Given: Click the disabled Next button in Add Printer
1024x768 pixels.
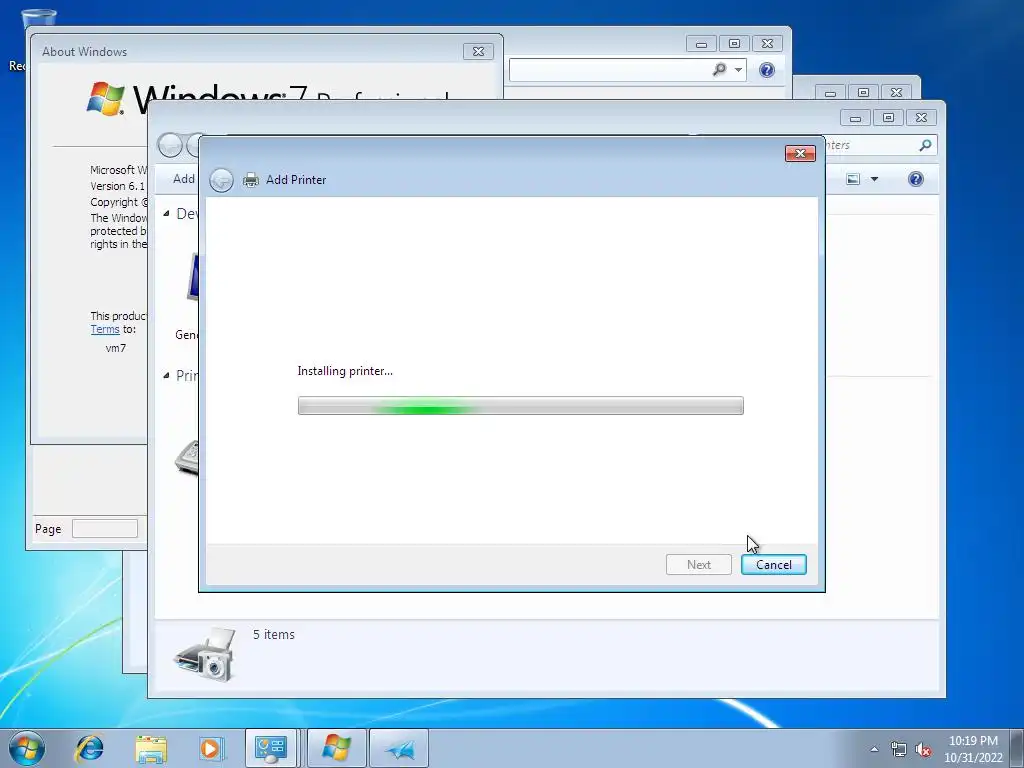Looking at the screenshot, I should (698, 565).
